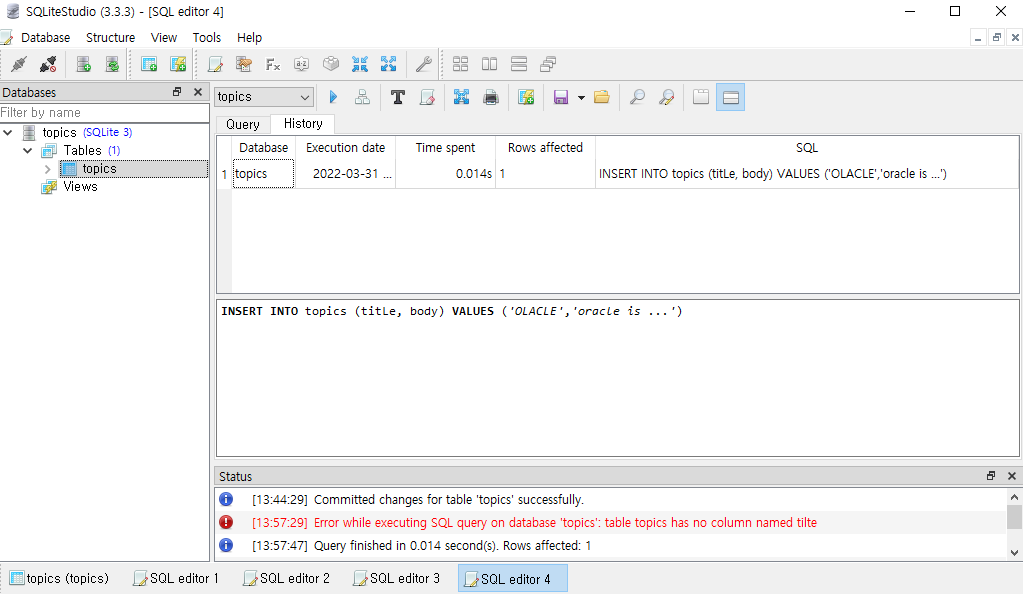Save SQL with the purple floppy icon

point(560,97)
